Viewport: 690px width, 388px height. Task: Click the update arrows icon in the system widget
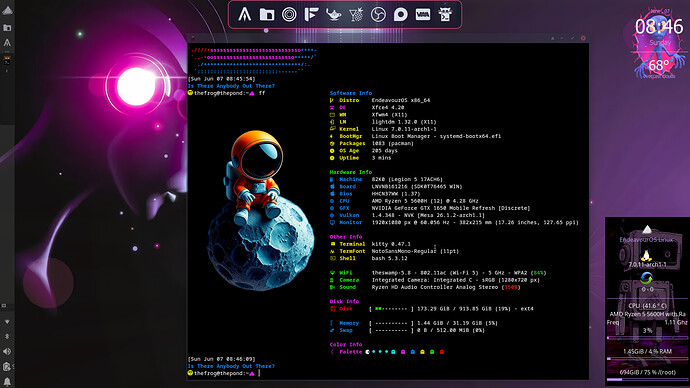click(x=646, y=278)
